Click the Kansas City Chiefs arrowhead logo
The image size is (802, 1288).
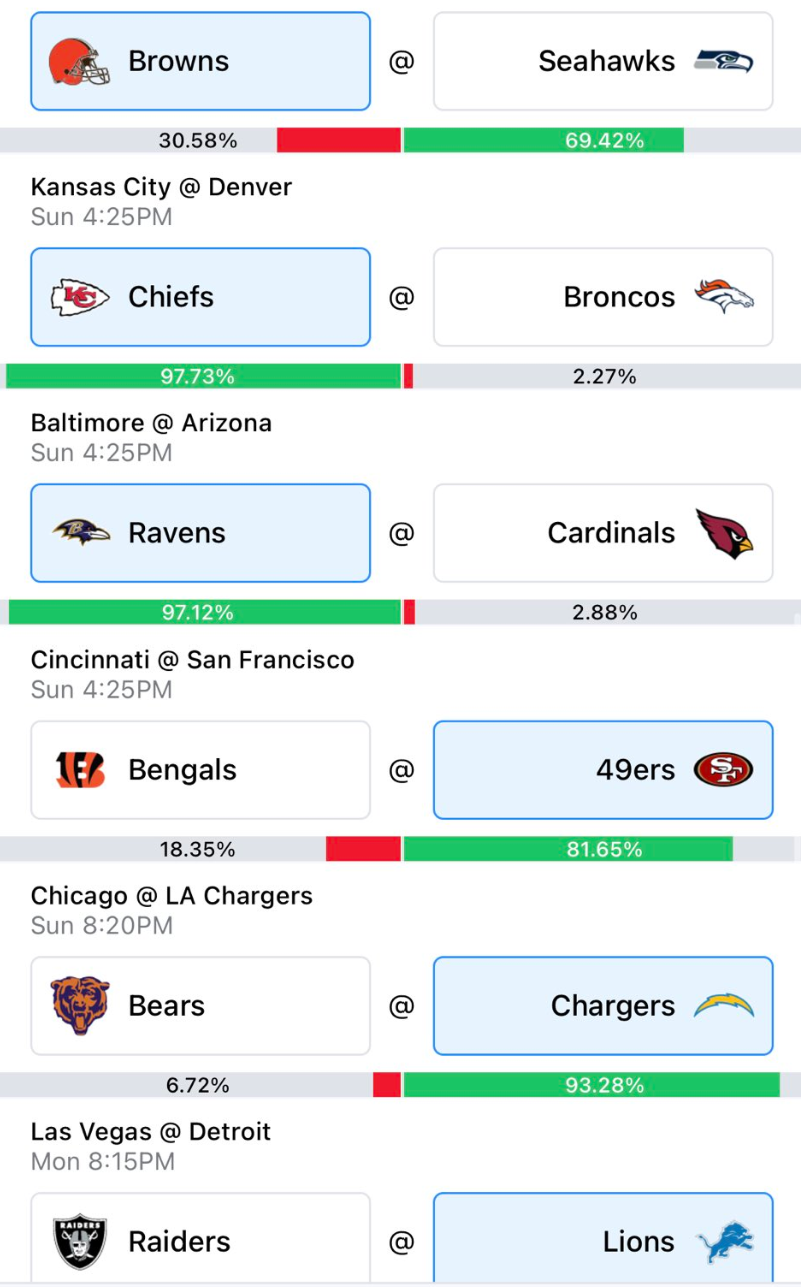click(80, 297)
